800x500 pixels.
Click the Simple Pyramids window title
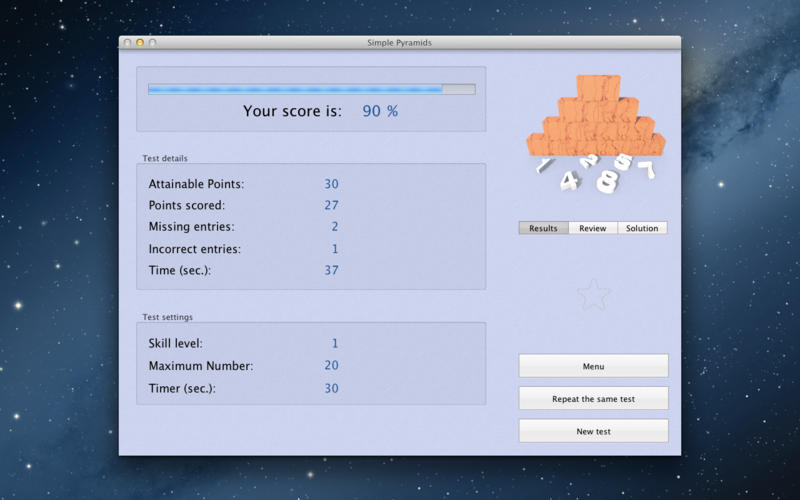[399, 43]
